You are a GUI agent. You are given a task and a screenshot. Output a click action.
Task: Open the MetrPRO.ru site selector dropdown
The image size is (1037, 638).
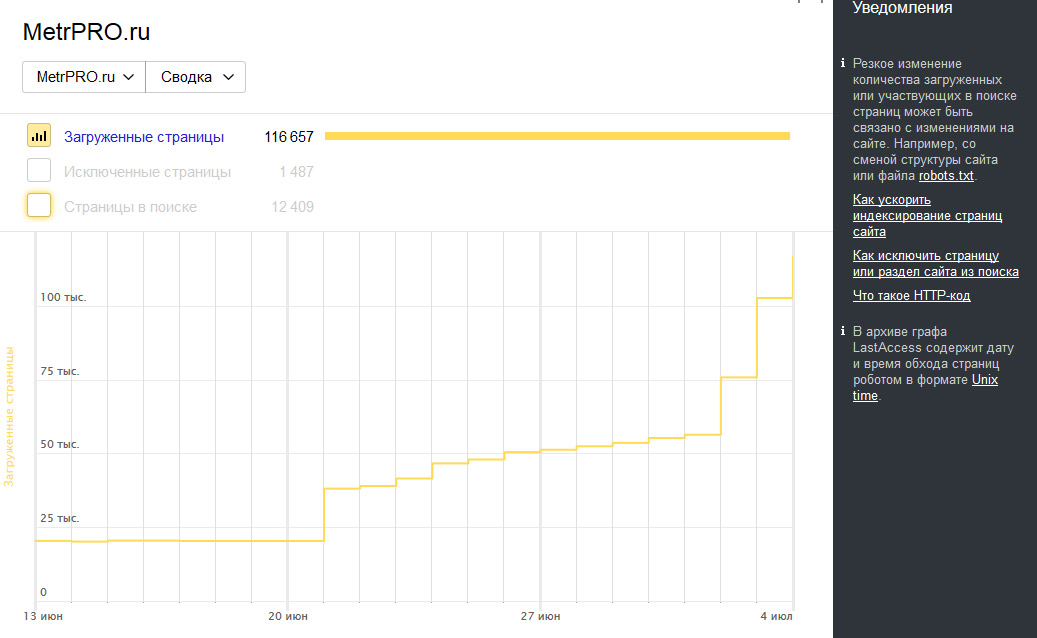click(84, 77)
